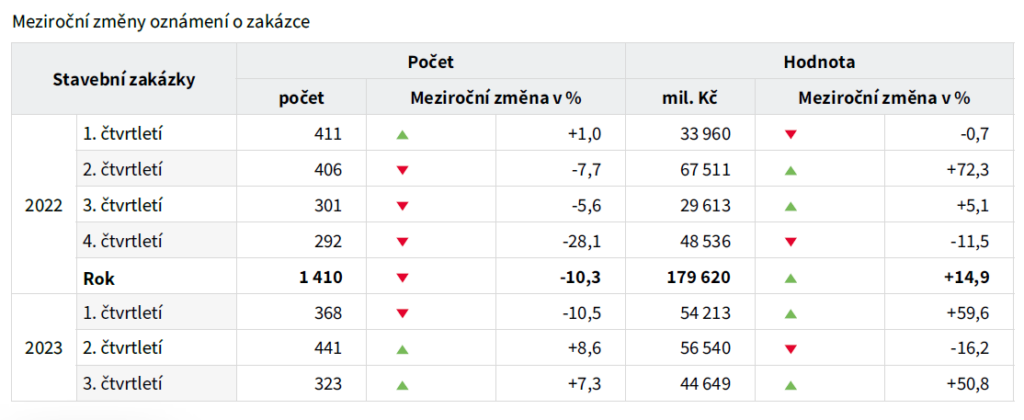Screen dimensions: 1024x420
Task: Click red down arrow beside -16,2
Action: [x=790, y=349]
